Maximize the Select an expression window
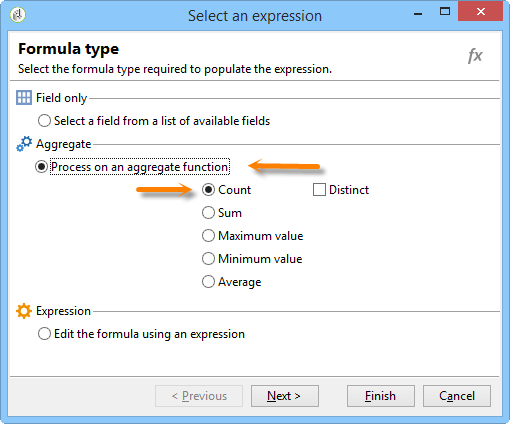Image resolution: width=523 pixels, height=438 pixels. (x=445, y=12)
